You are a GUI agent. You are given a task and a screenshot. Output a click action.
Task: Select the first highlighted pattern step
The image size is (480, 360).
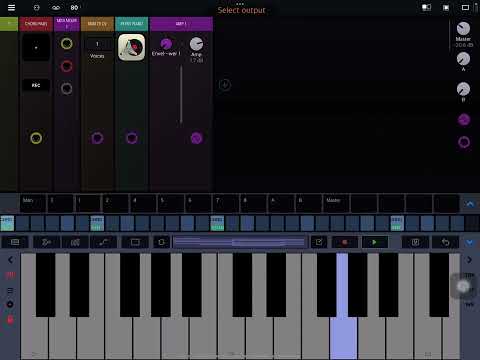point(7,223)
